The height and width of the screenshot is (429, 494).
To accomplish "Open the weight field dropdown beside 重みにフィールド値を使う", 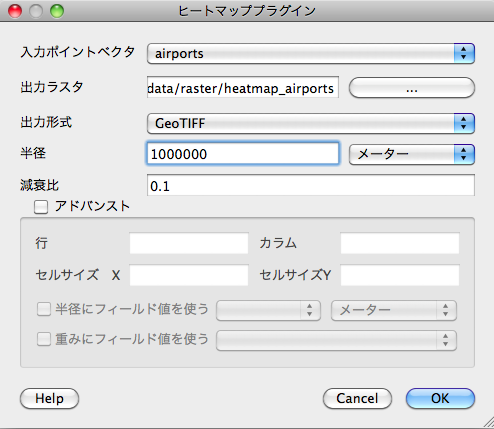I will [x=336, y=340].
